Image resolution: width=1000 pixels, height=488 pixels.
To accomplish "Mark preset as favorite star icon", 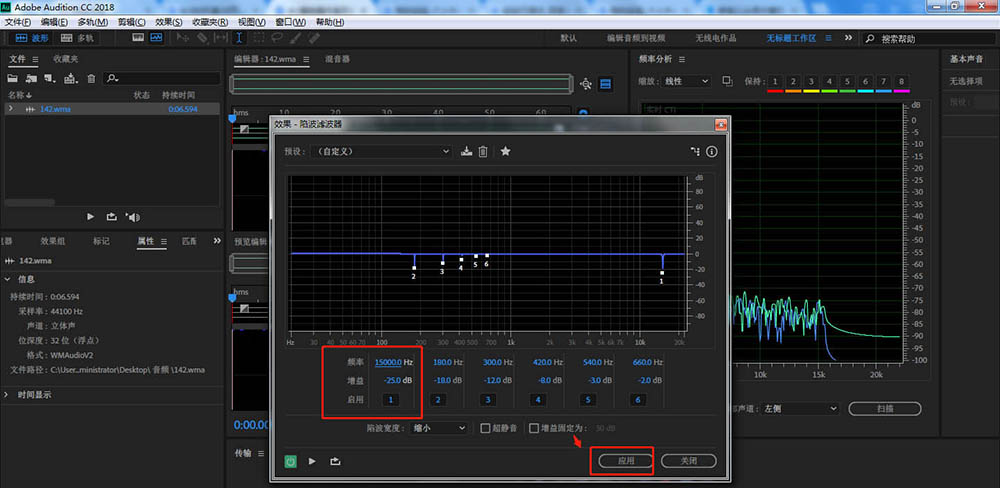I will (x=505, y=151).
